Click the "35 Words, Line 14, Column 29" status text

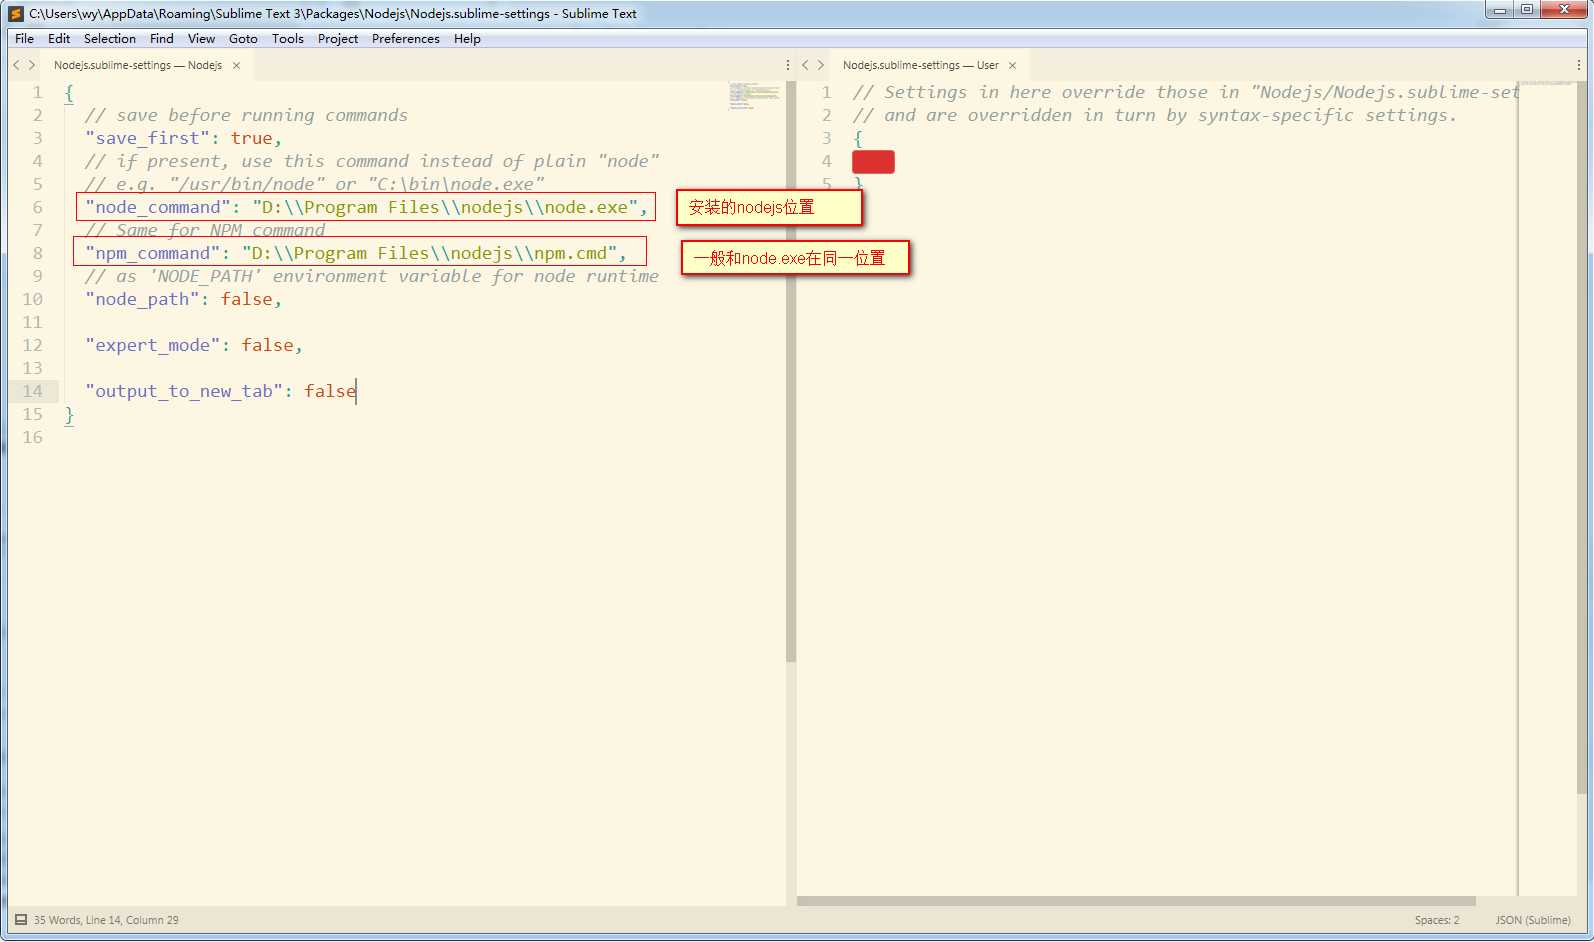[106, 920]
